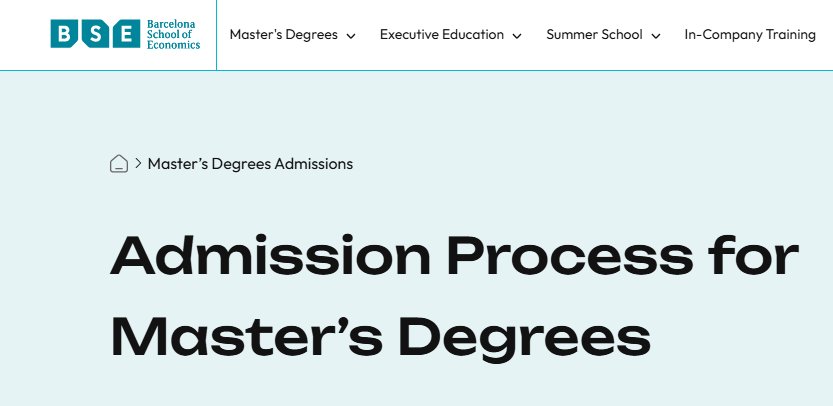Click the "E" square of BSE logo
The height and width of the screenshot is (406, 833).
click(x=126, y=34)
